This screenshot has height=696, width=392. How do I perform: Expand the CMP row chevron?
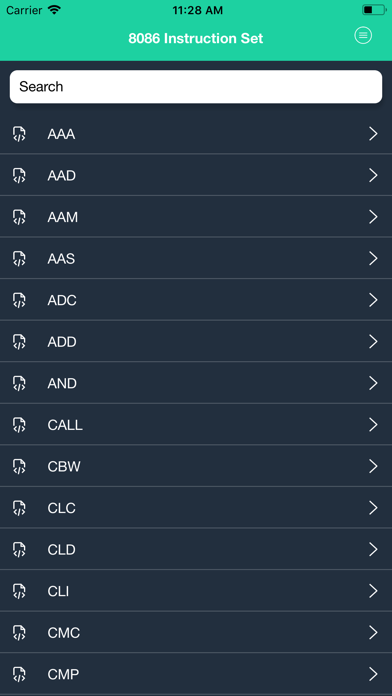coord(373,674)
